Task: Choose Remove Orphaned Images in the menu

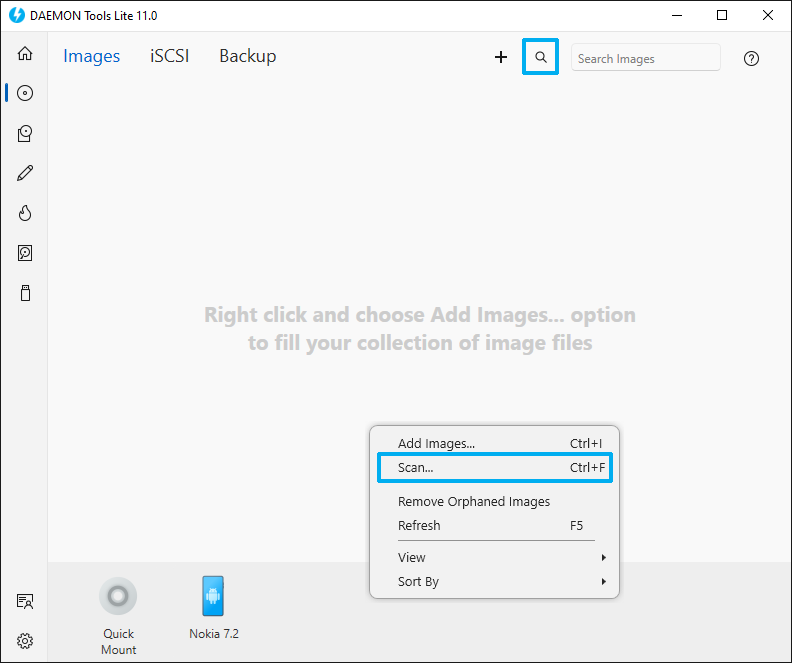Action: (494, 501)
